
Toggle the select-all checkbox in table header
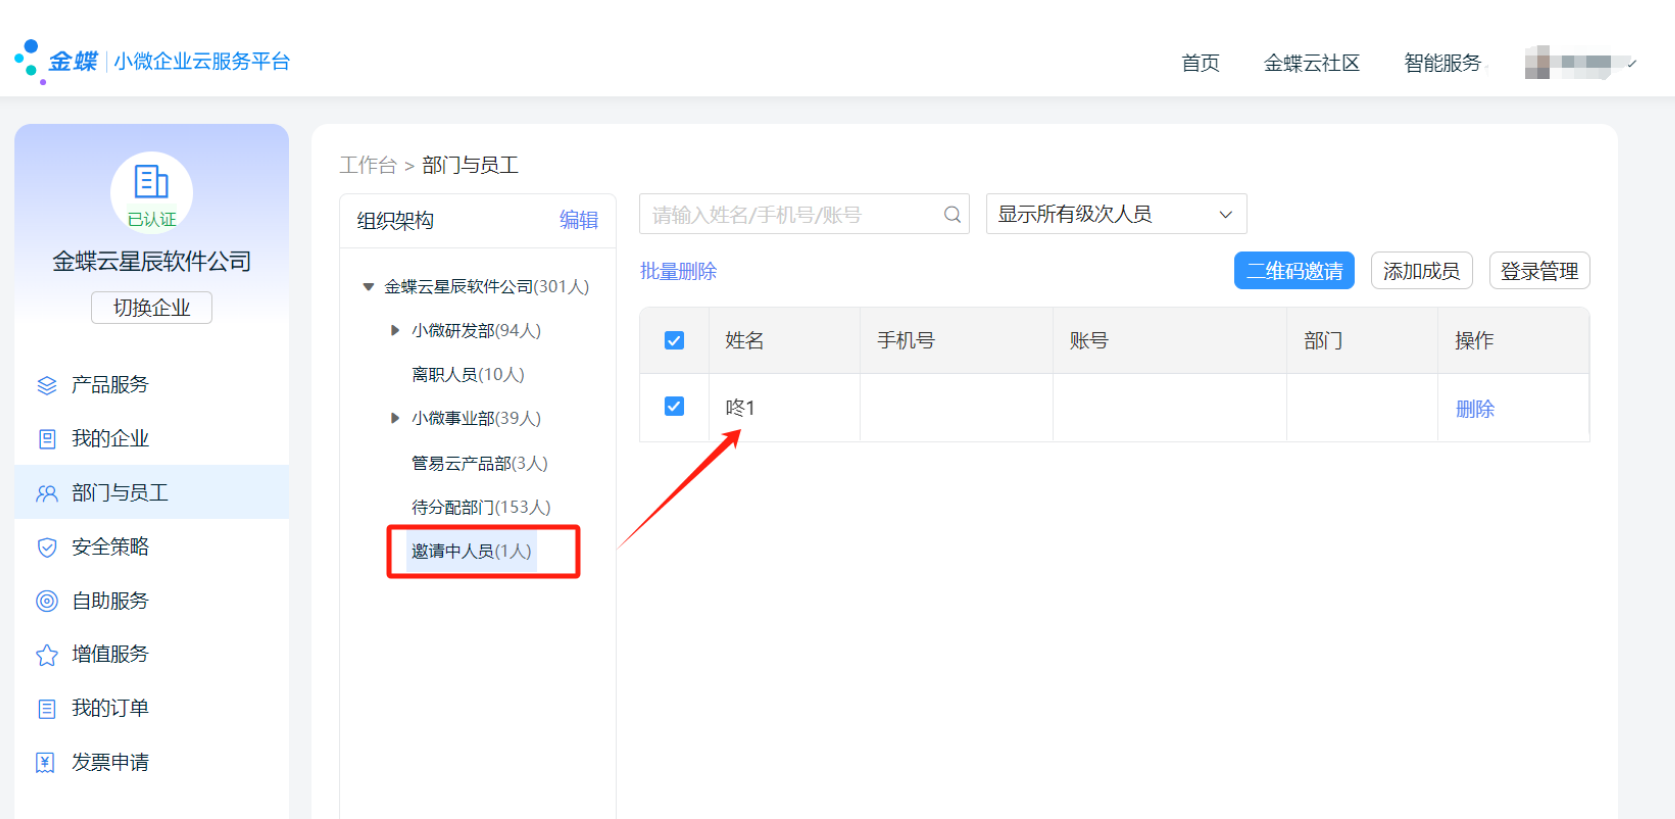(x=674, y=340)
